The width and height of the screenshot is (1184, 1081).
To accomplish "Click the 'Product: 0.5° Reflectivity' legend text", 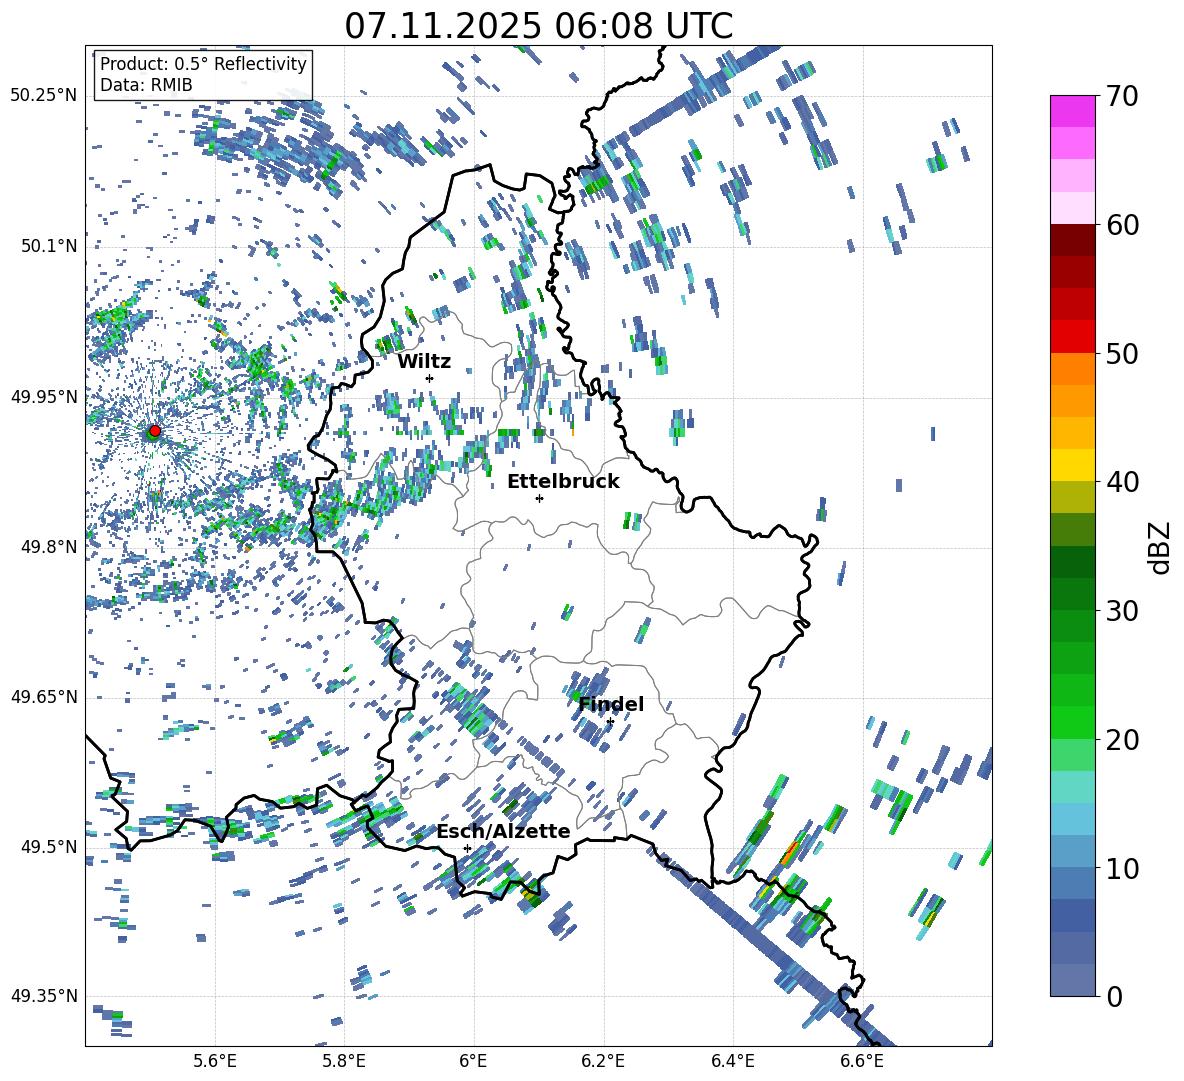I will [203, 63].
